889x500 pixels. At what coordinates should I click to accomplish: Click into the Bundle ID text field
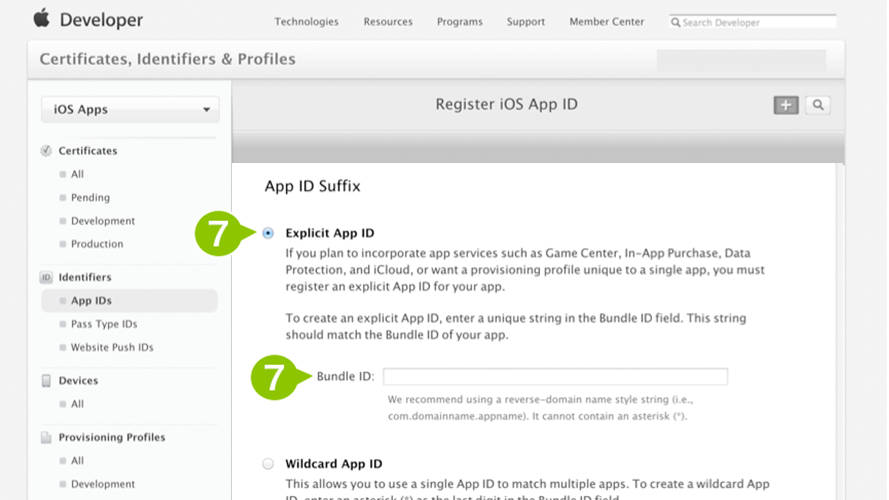[556, 376]
